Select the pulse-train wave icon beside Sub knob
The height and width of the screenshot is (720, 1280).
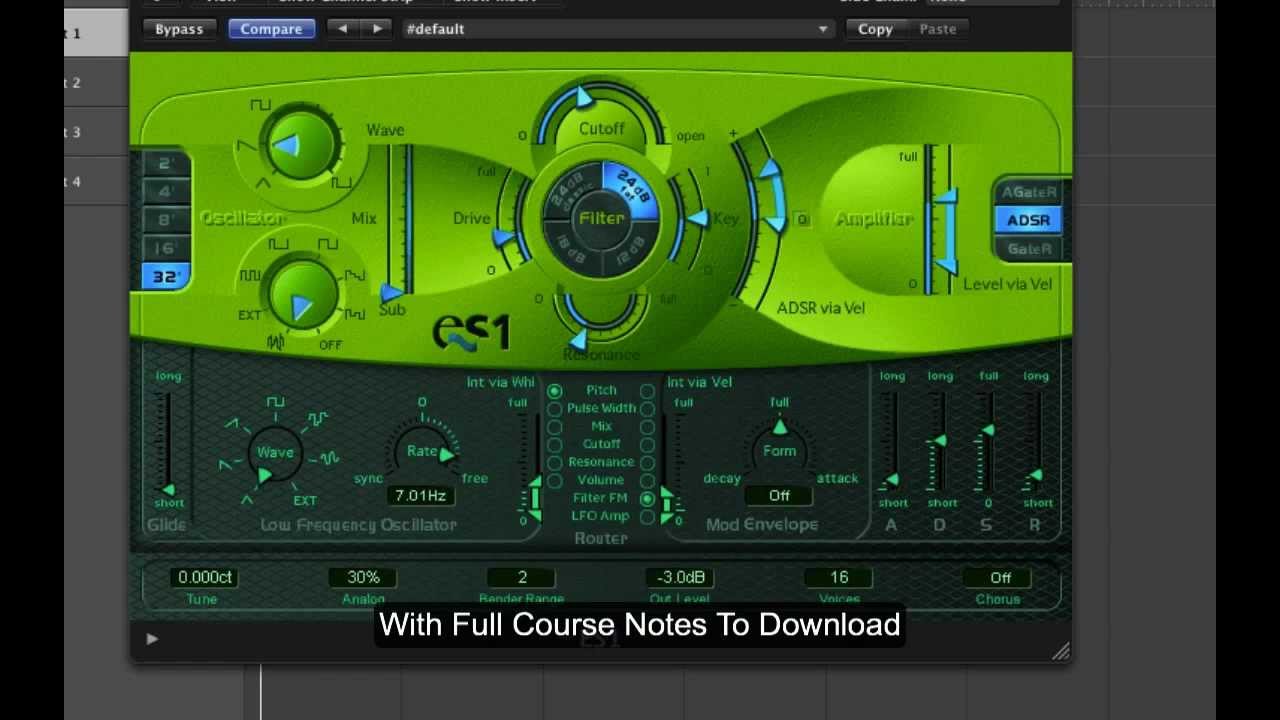click(x=250, y=276)
